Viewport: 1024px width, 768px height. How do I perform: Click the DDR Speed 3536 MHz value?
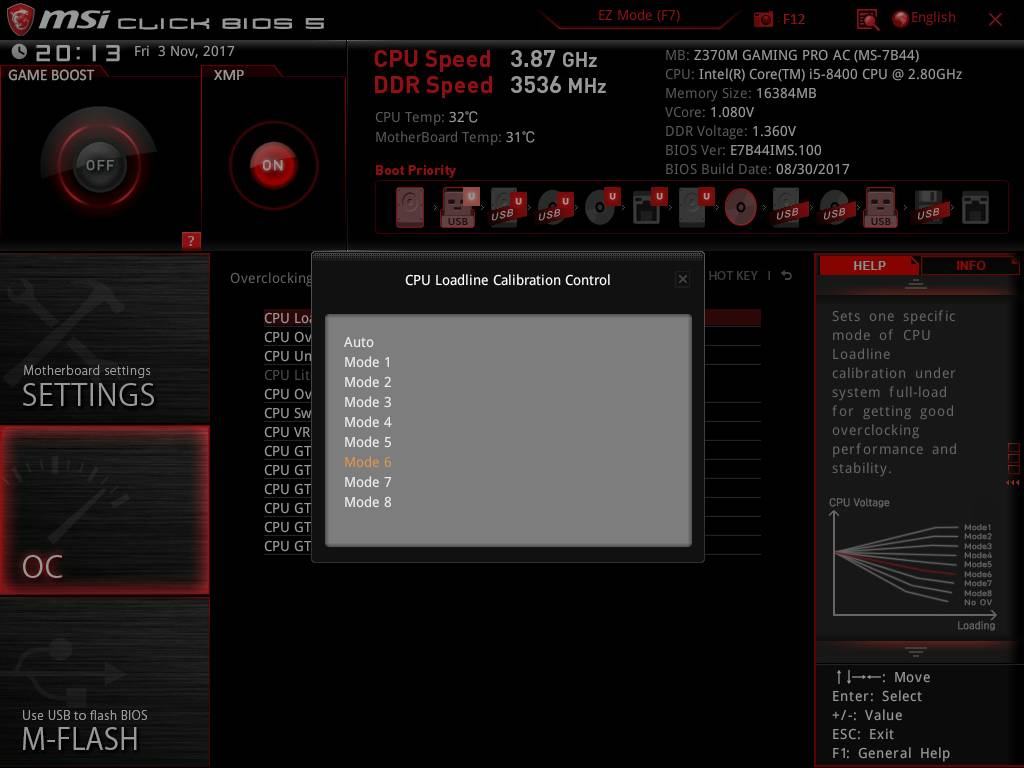(x=558, y=85)
